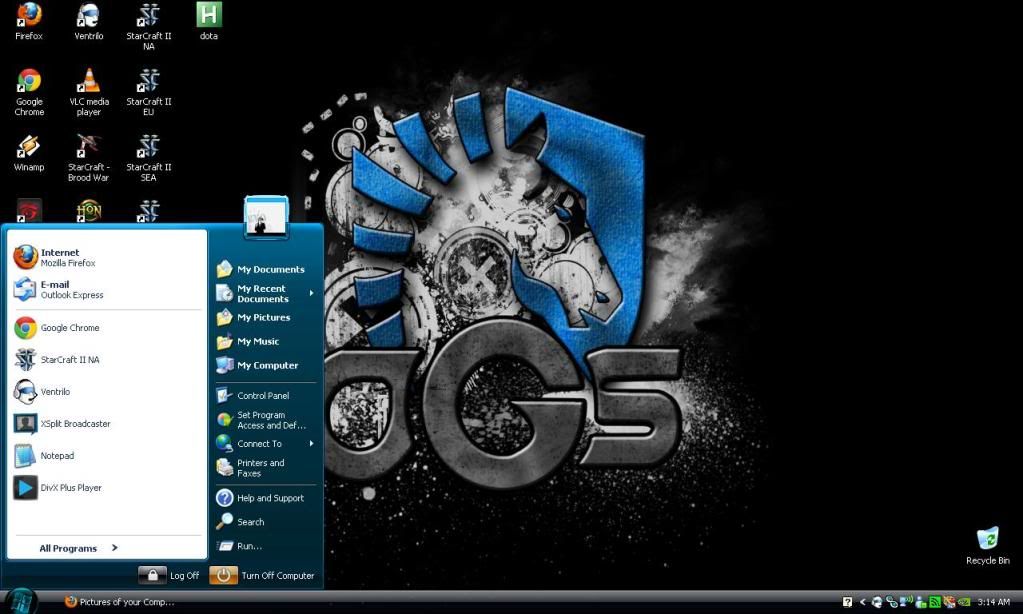The height and width of the screenshot is (614, 1023).
Task: Open Recycle Bin on desktop
Action: pyautogui.click(x=987, y=540)
